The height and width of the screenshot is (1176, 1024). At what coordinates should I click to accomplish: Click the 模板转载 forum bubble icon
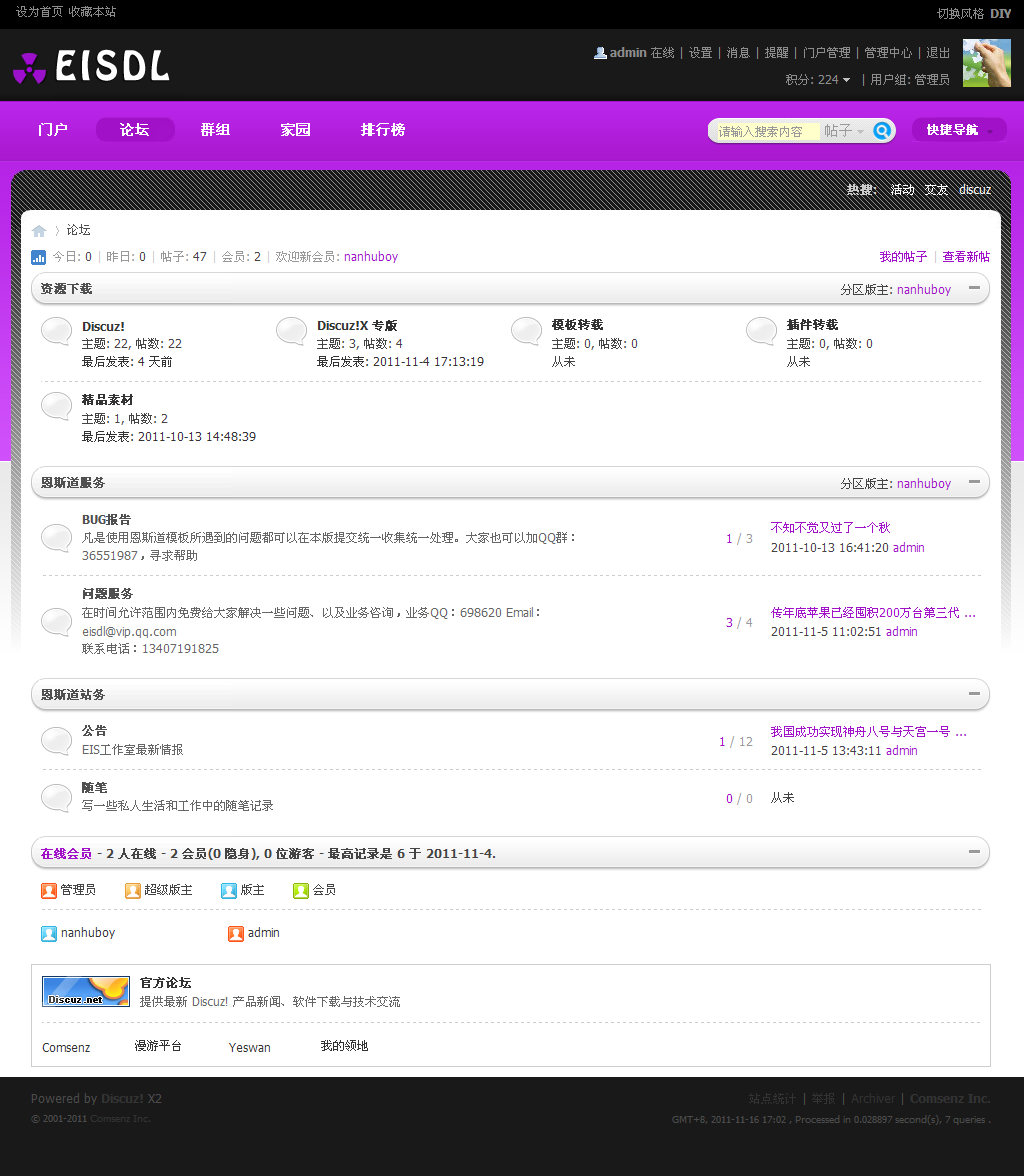(x=526, y=331)
